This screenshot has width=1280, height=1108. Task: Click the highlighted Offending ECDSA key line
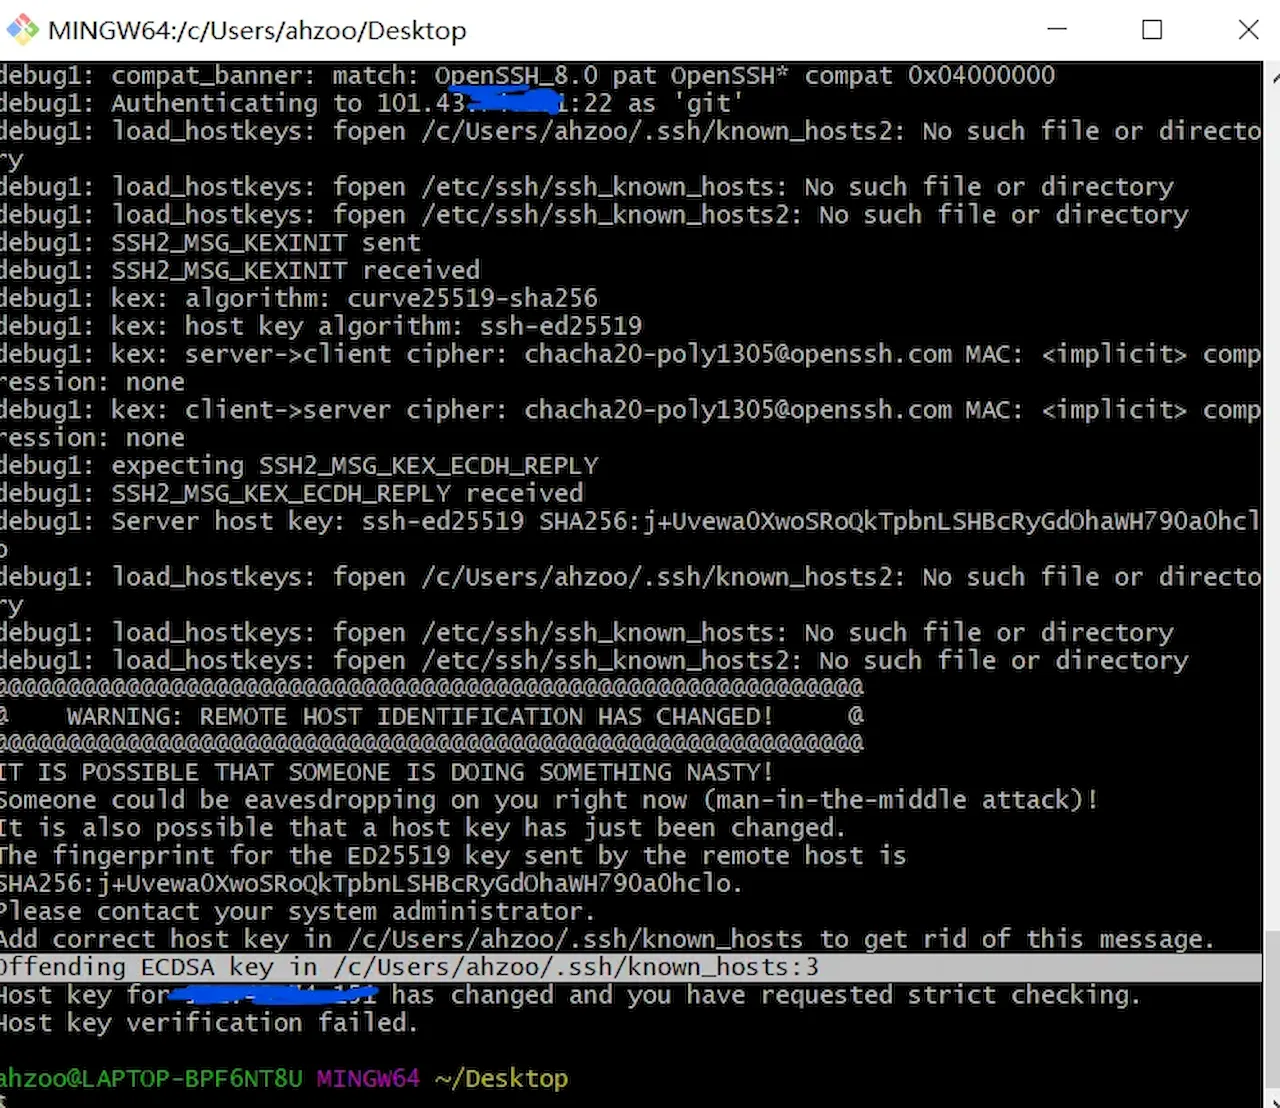click(408, 967)
